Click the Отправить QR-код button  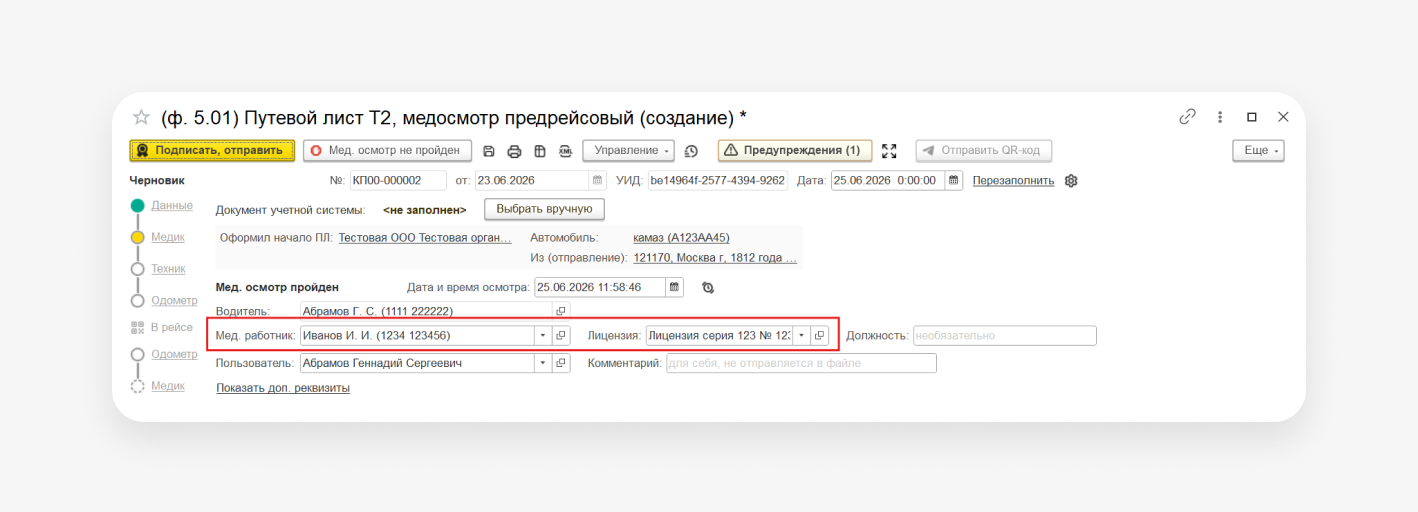[984, 151]
